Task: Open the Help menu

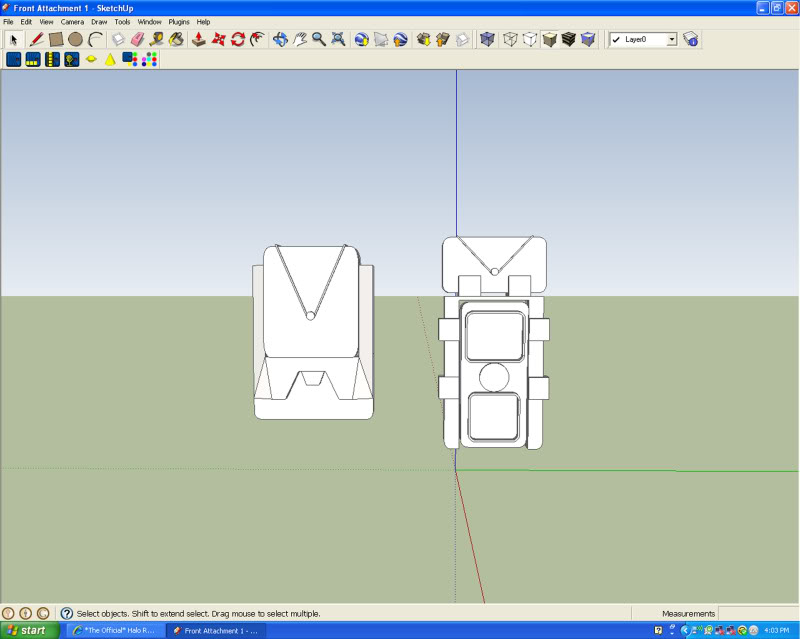Action: point(203,22)
